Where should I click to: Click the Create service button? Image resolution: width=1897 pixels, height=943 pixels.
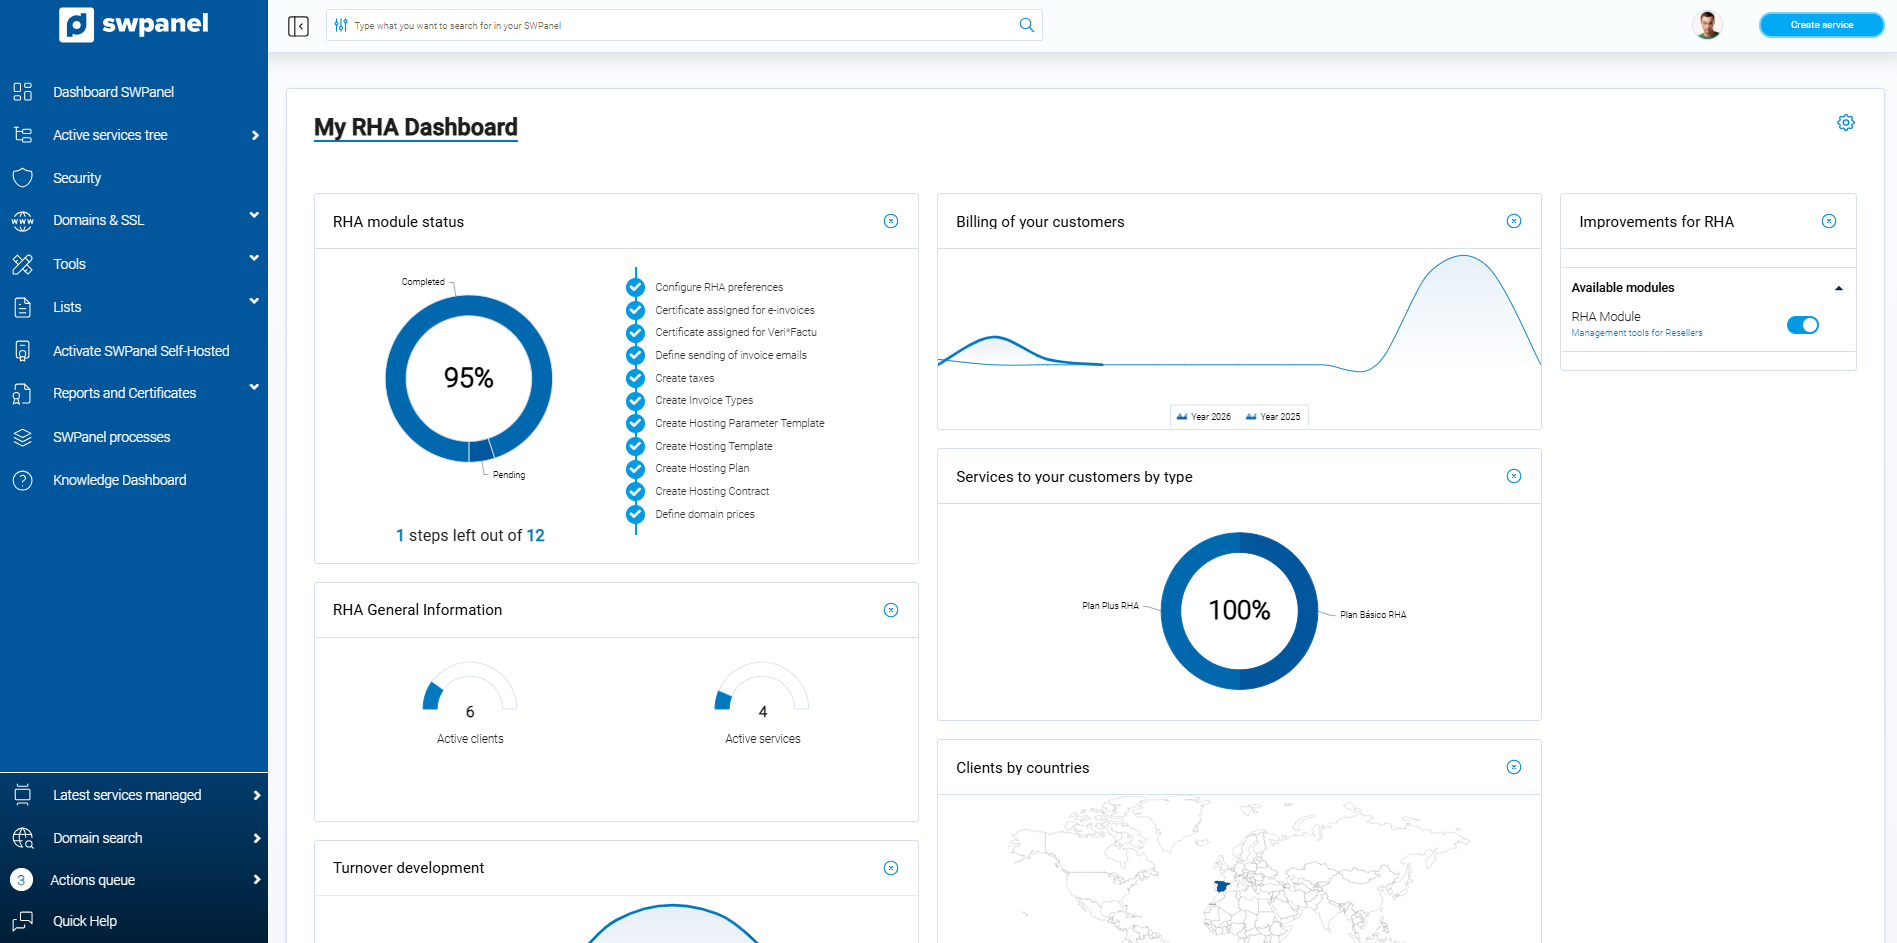pyautogui.click(x=1821, y=25)
